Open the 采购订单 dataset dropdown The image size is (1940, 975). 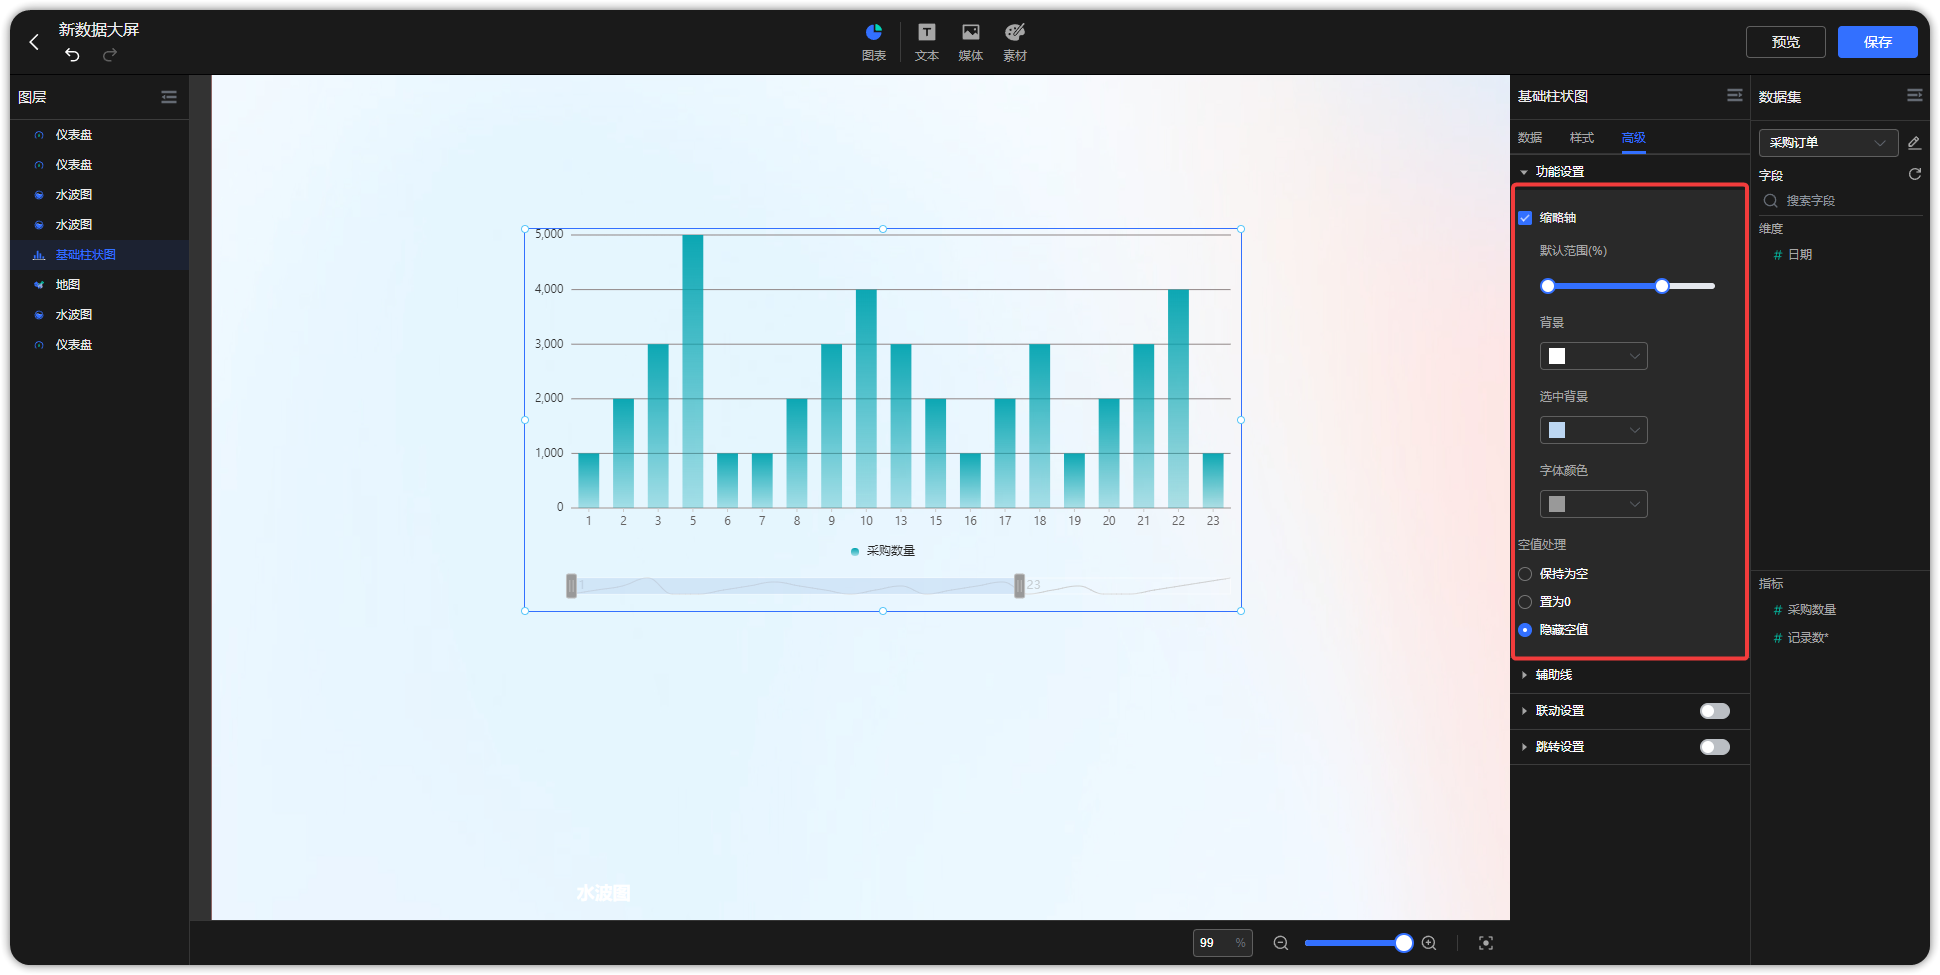coord(1828,143)
